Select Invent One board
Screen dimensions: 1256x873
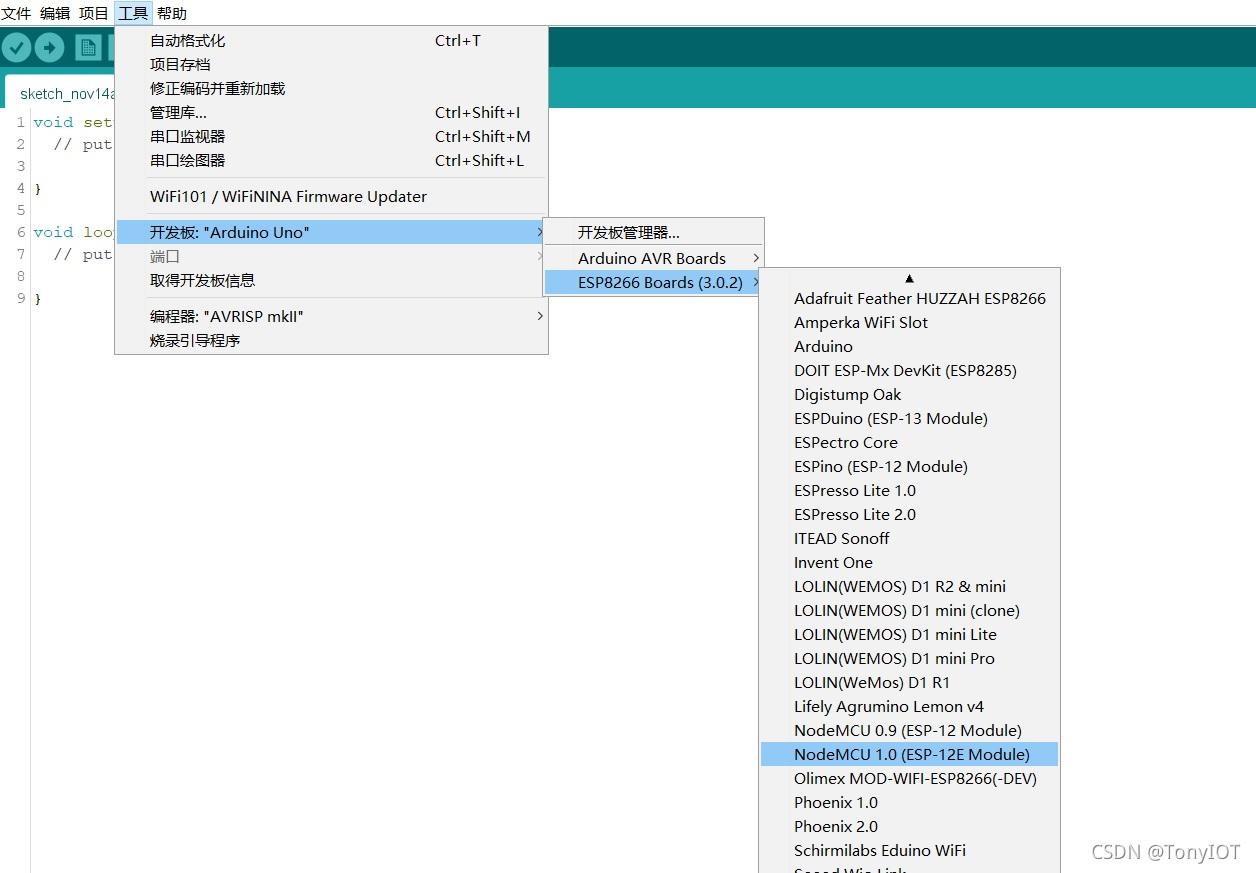pos(909,563)
